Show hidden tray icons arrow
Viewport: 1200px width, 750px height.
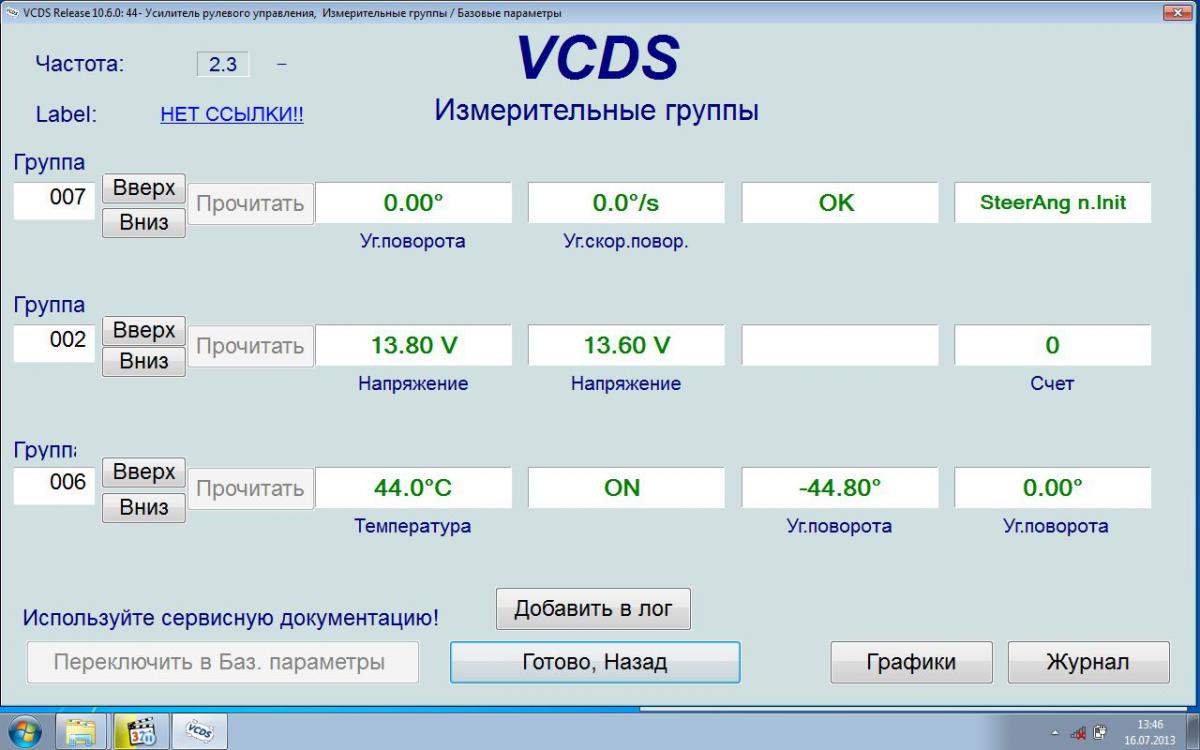tap(1056, 733)
